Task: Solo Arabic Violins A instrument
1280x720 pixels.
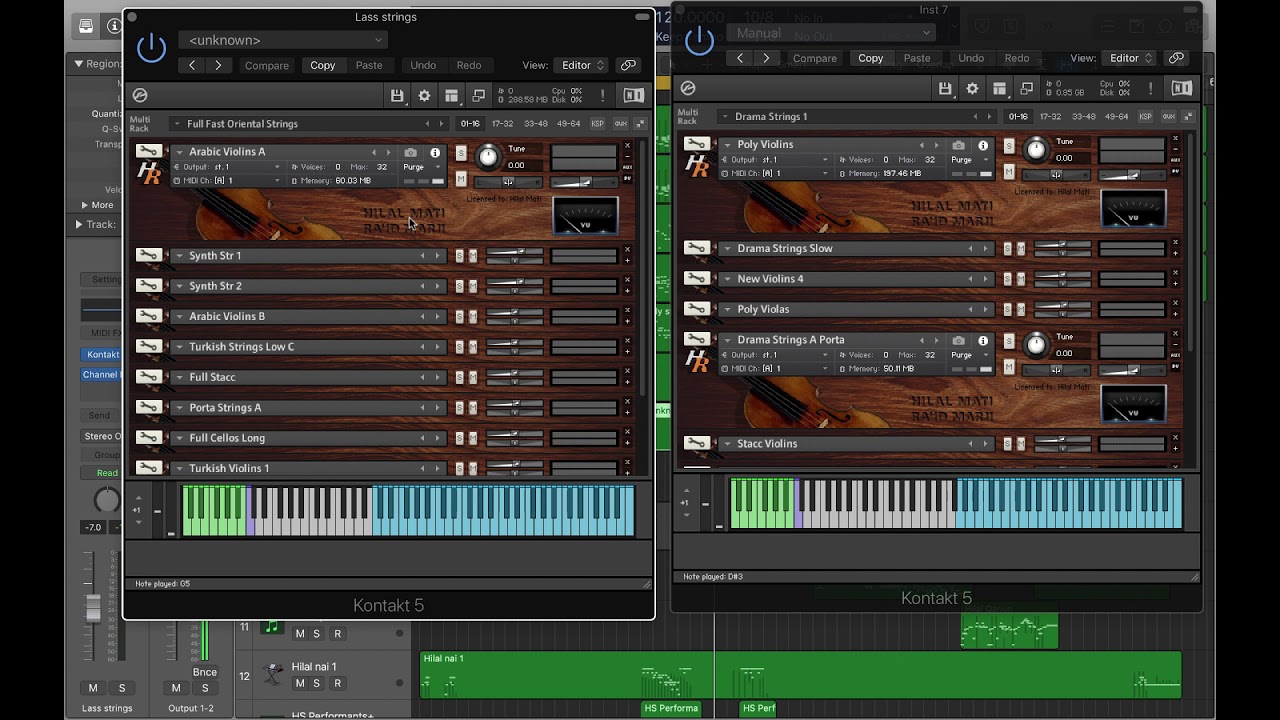Action: [x=461, y=153]
